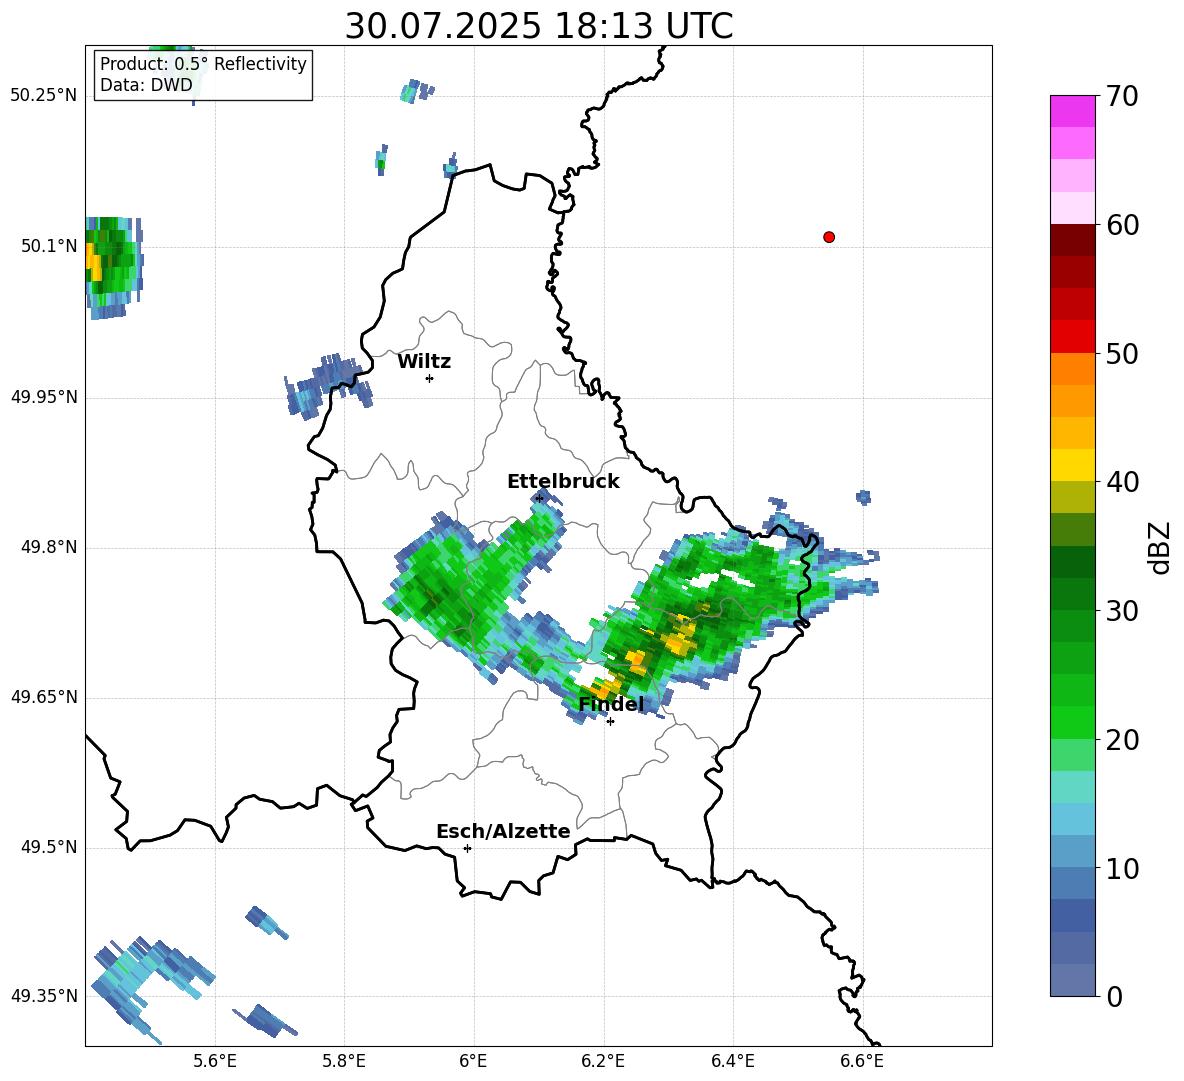The height and width of the screenshot is (1081, 1184).
Task: Click the bright green colorbar segment at 20
Action: (x=1073, y=722)
